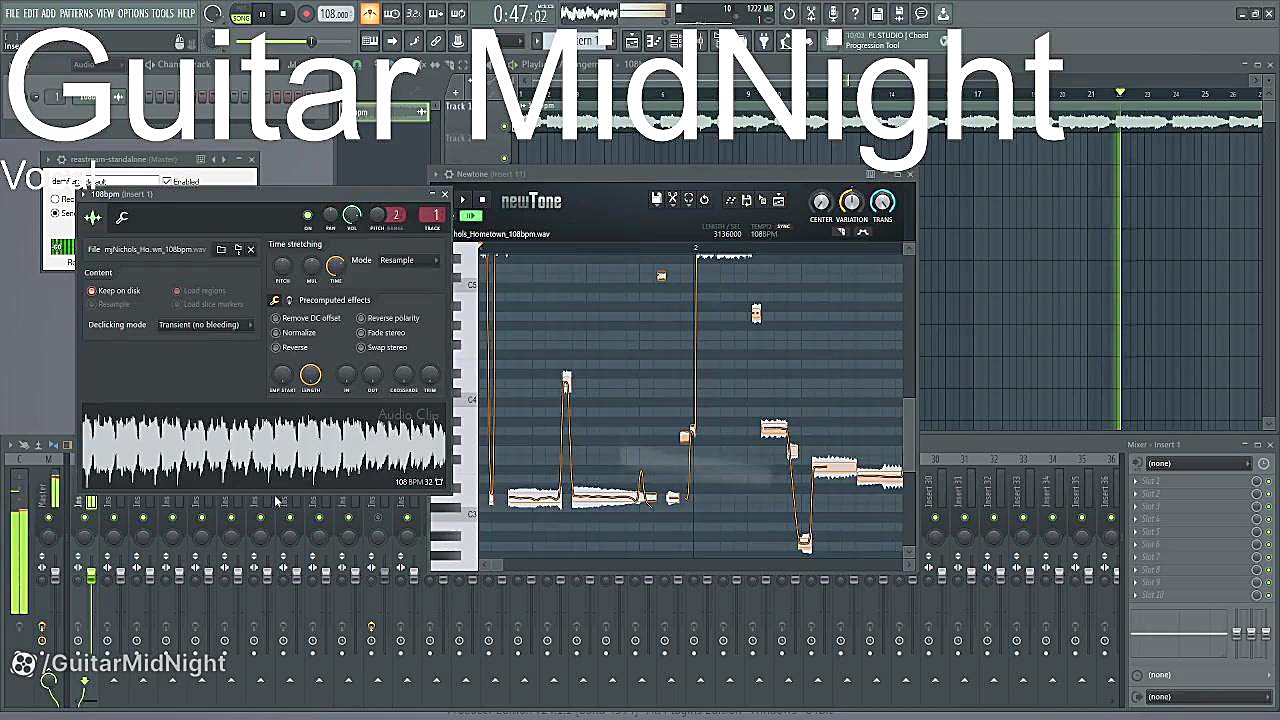
Task: Click the mixer TRACK number 1
Action: point(432,215)
